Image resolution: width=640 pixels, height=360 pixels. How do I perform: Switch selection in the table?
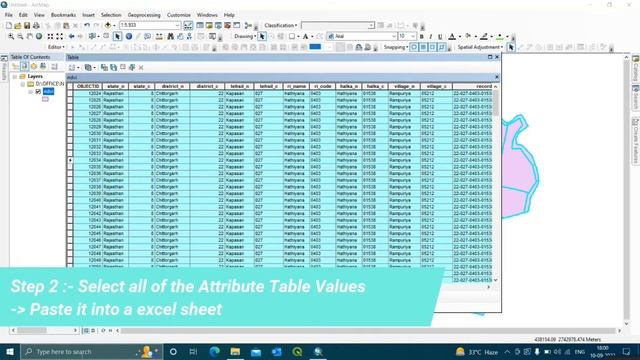pyautogui.click(x=113, y=67)
